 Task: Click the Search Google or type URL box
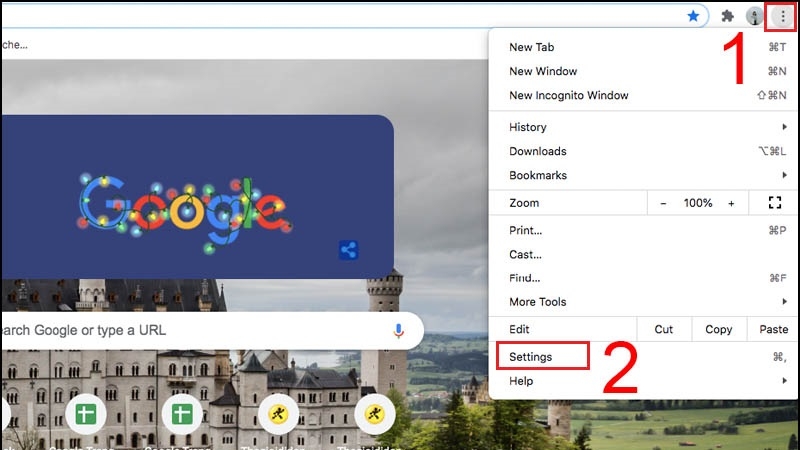190,330
